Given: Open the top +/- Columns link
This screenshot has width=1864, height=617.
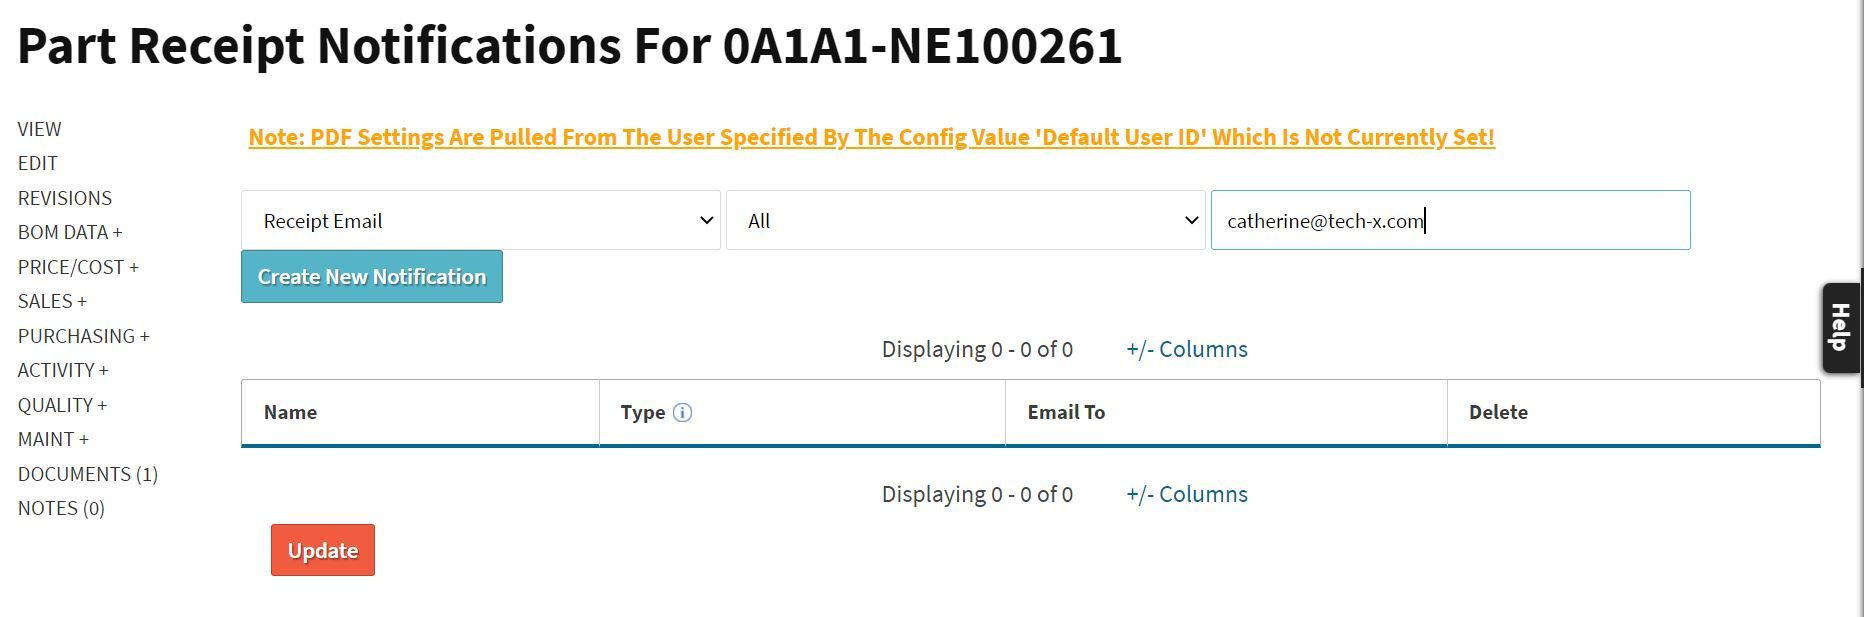Looking at the screenshot, I should pos(1186,349).
